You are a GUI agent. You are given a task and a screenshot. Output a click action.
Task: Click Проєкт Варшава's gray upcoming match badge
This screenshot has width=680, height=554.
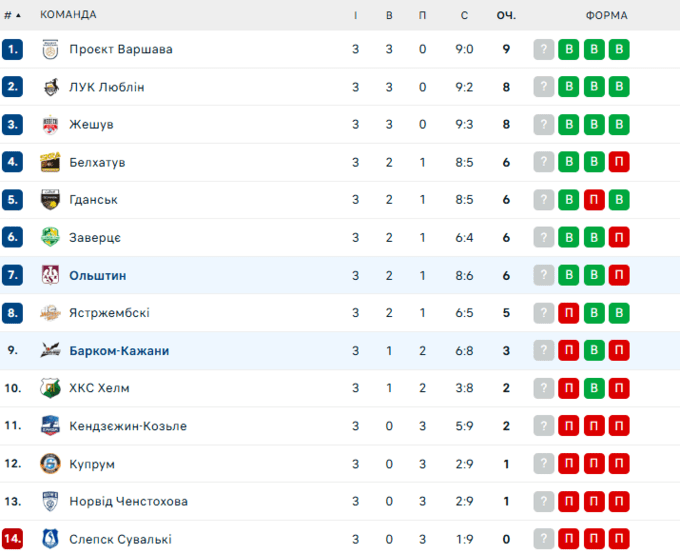coord(544,49)
